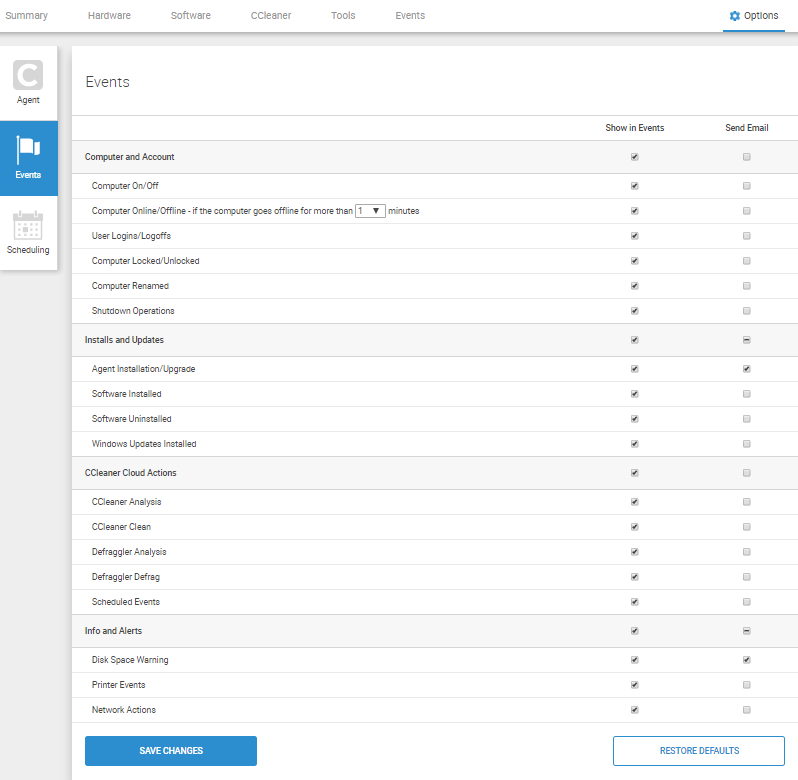
Task: Click the Events page heading
Action: (107, 82)
